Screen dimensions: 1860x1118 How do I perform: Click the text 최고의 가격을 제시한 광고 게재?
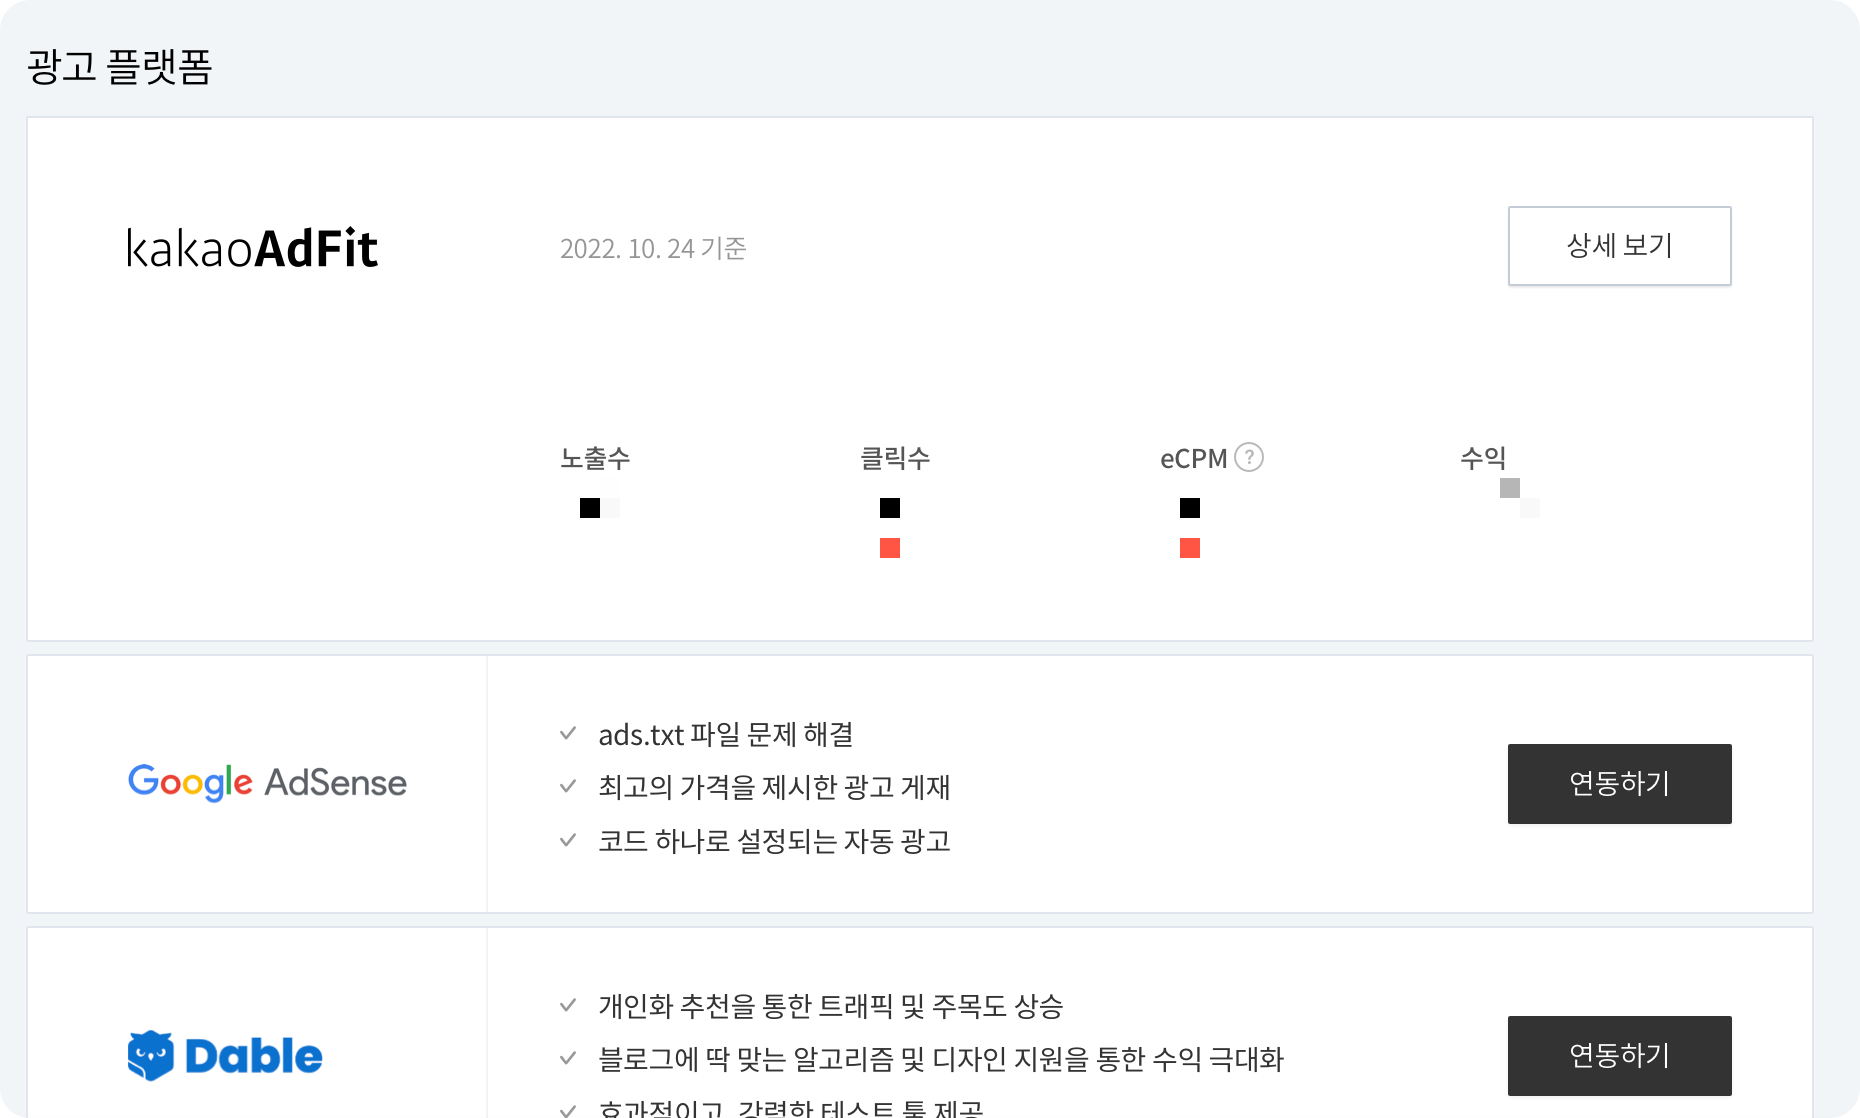tap(774, 787)
